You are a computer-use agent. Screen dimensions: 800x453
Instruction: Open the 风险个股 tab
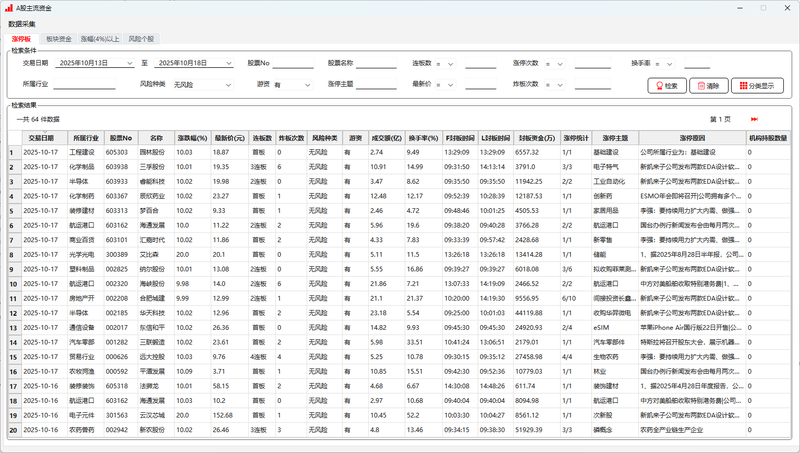point(141,39)
